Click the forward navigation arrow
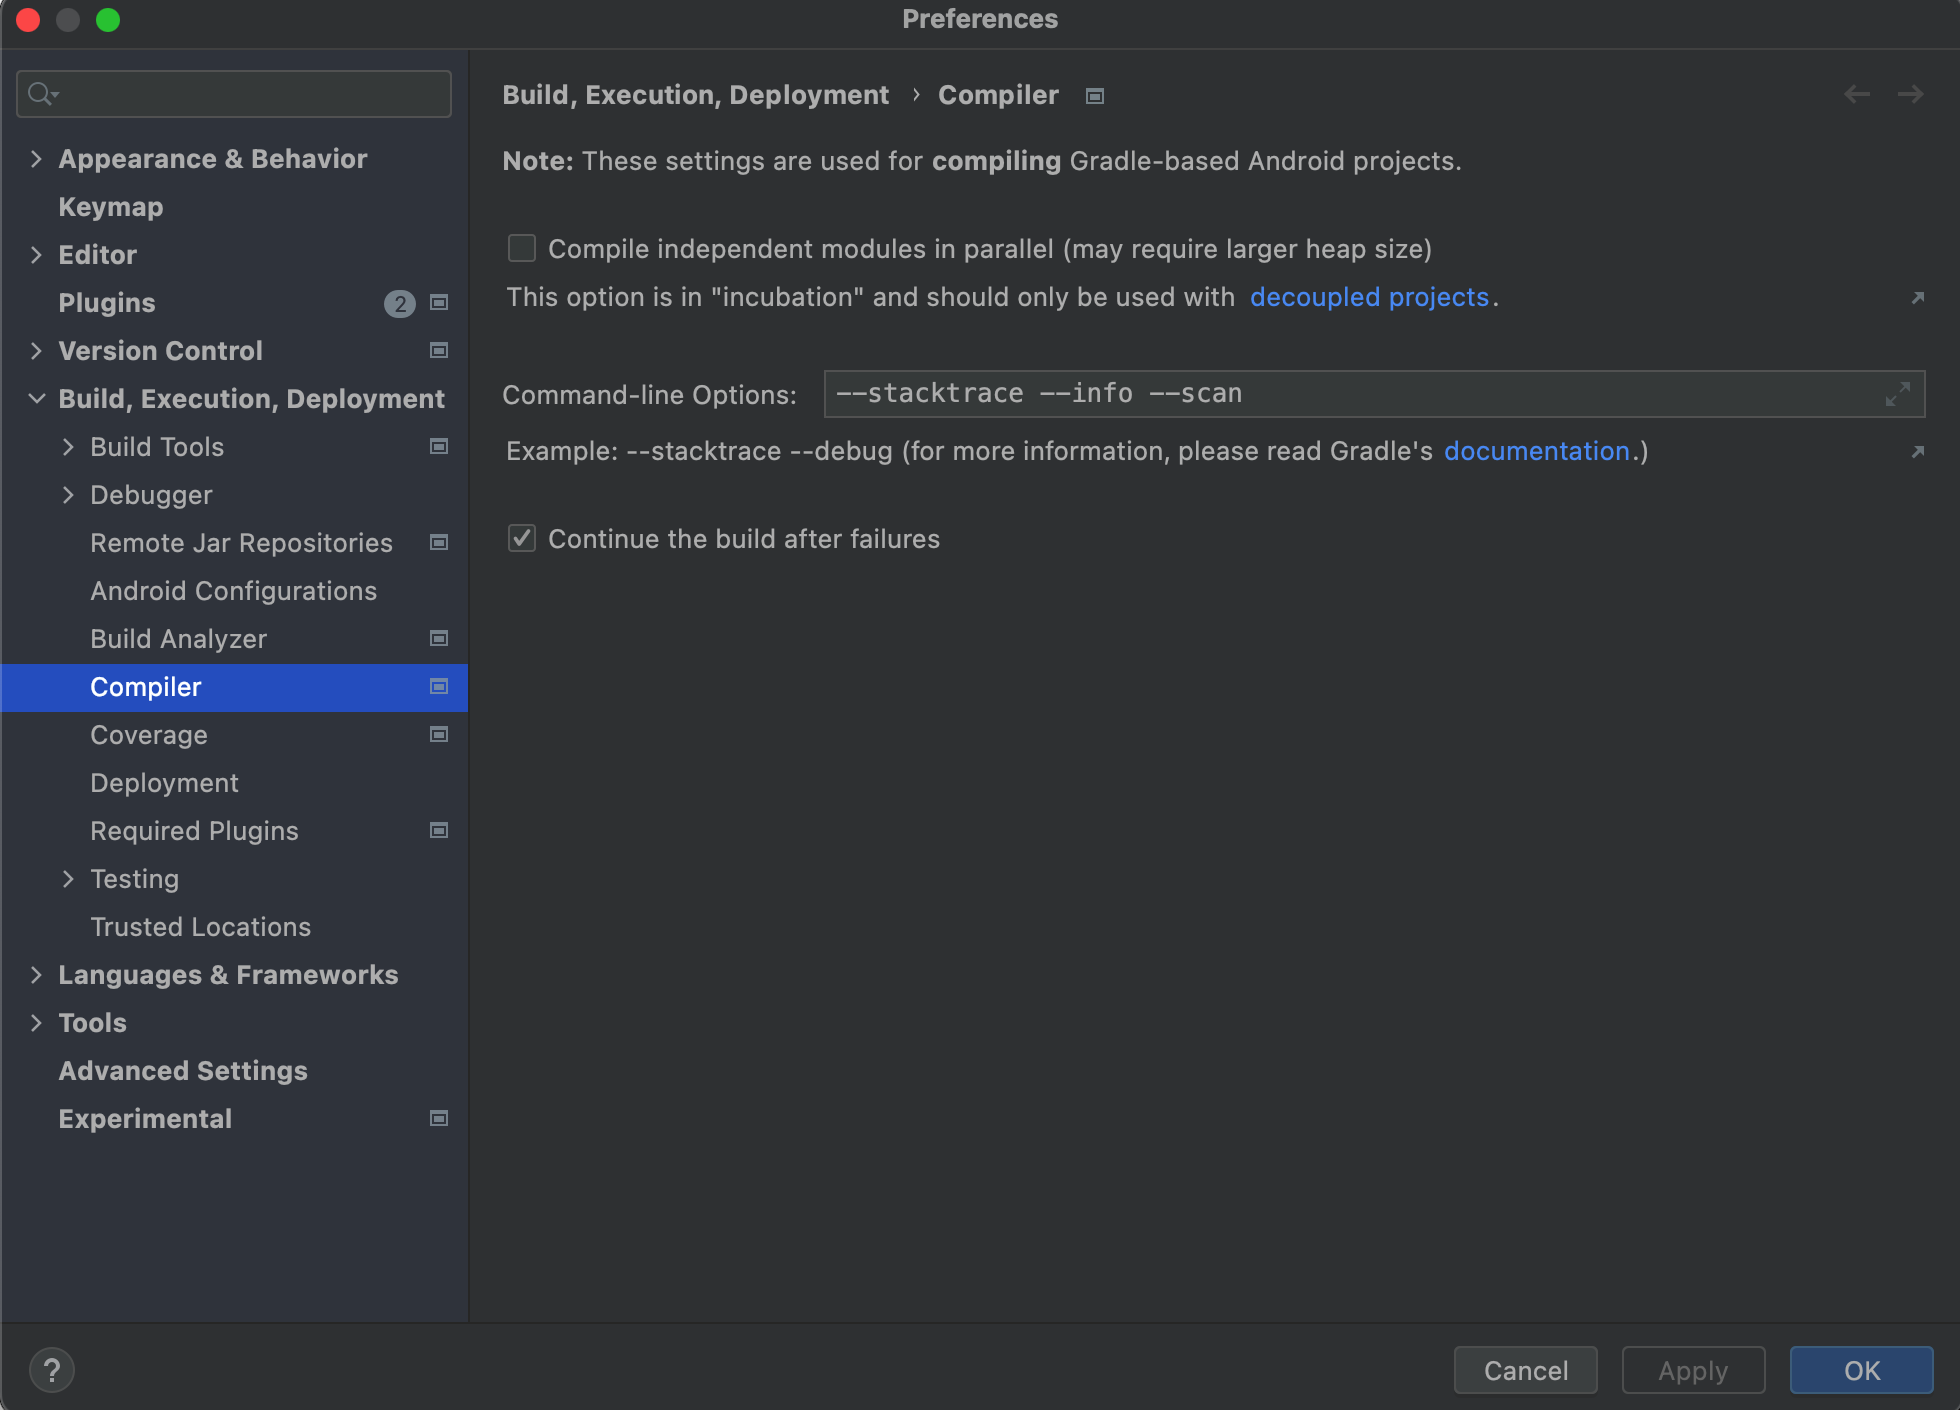The width and height of the screenshot is (1960, 1410). 1911,94
